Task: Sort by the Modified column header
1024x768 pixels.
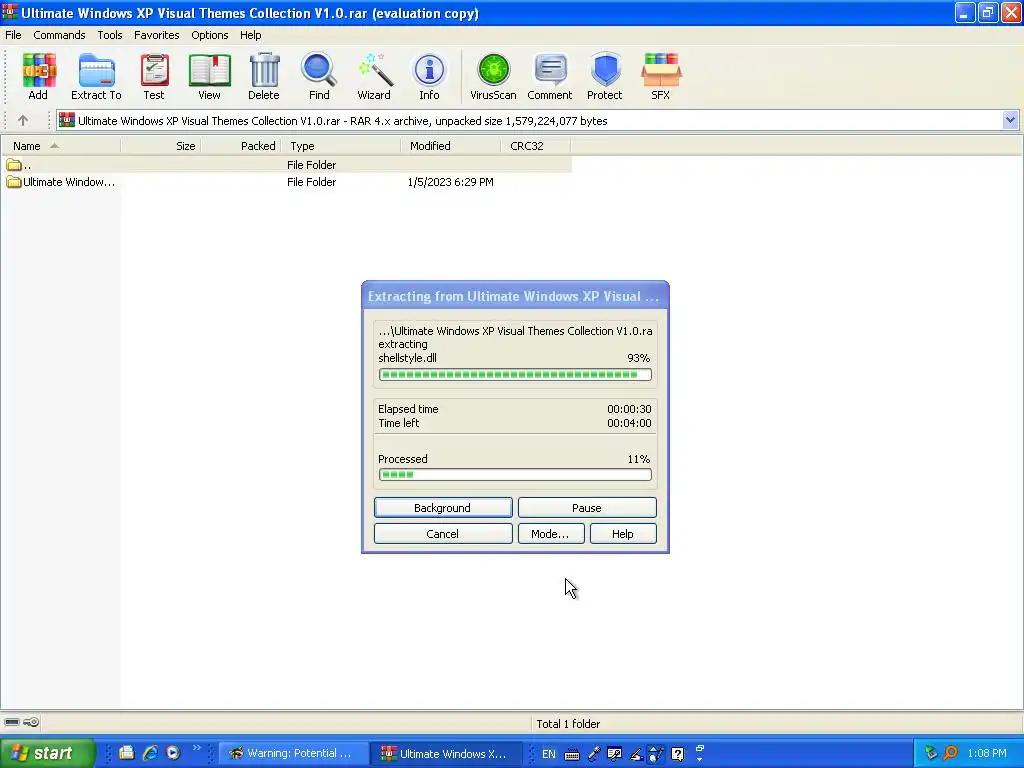Action: (451, 146)
